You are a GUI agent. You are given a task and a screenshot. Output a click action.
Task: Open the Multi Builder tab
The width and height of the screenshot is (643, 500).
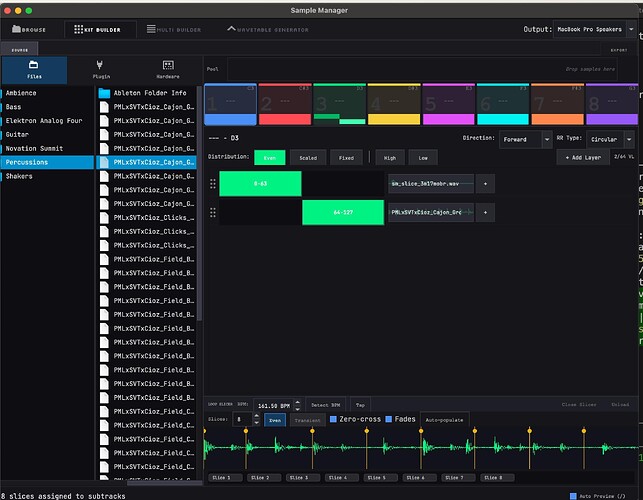174,30
